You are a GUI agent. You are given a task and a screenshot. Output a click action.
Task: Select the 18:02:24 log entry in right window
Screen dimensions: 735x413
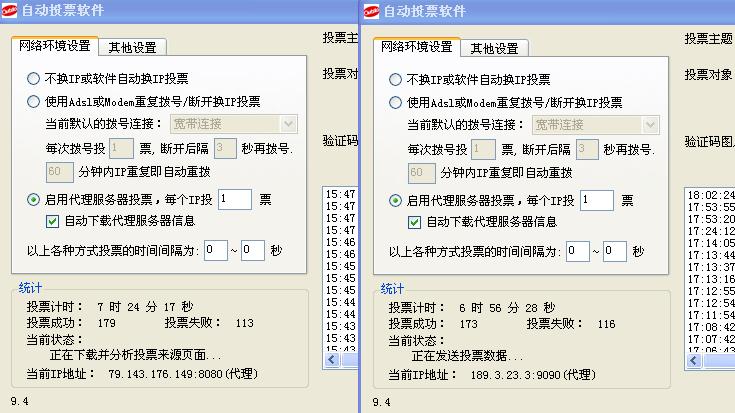tap(708, 194)
